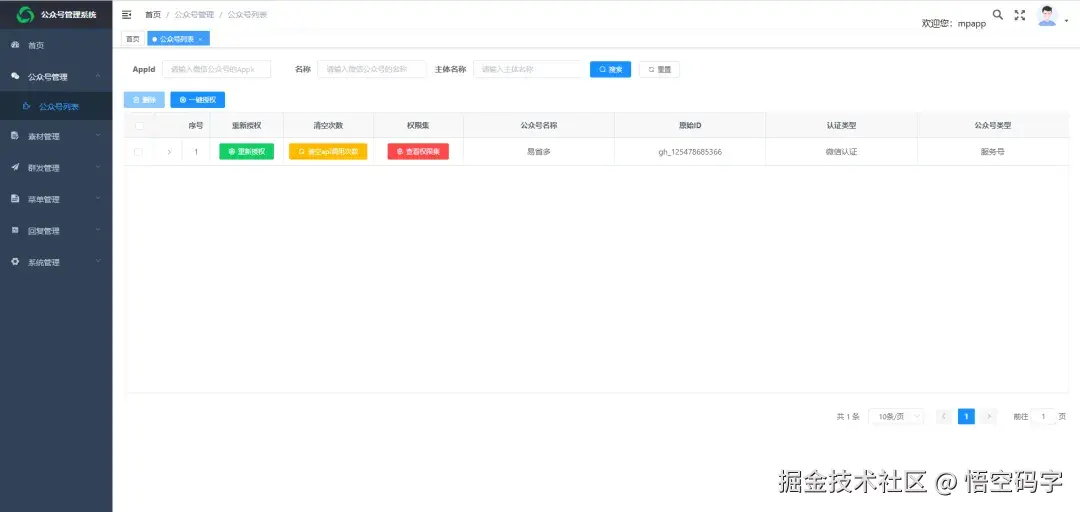
Task: Expand the 菜单管理 sidebar menu
Action: click(56, 199)
